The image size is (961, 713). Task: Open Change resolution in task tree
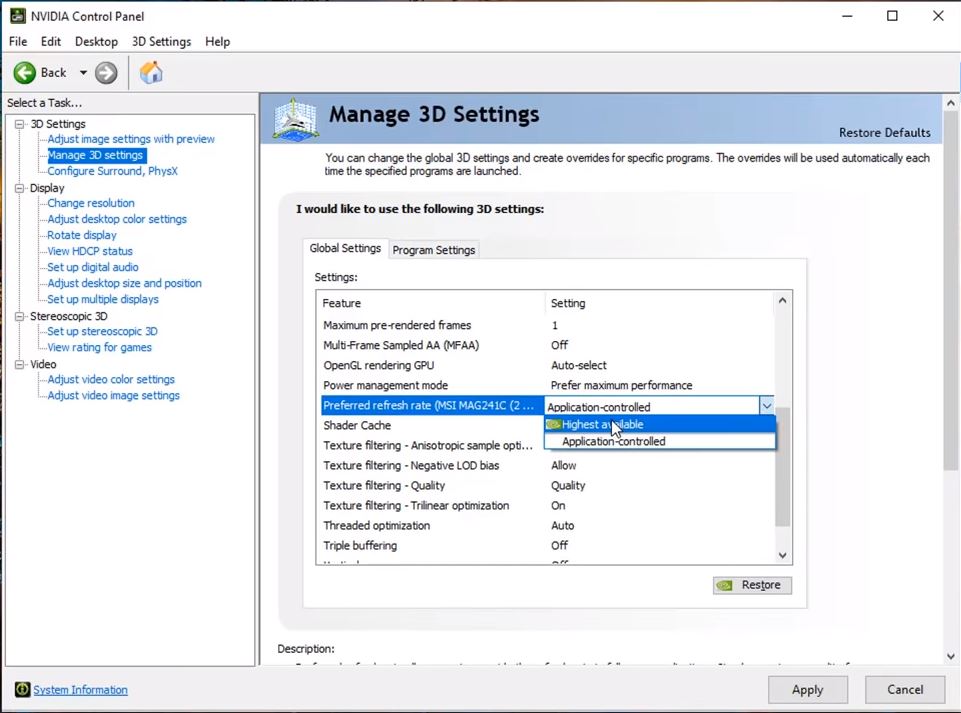(x=91, y=203)
